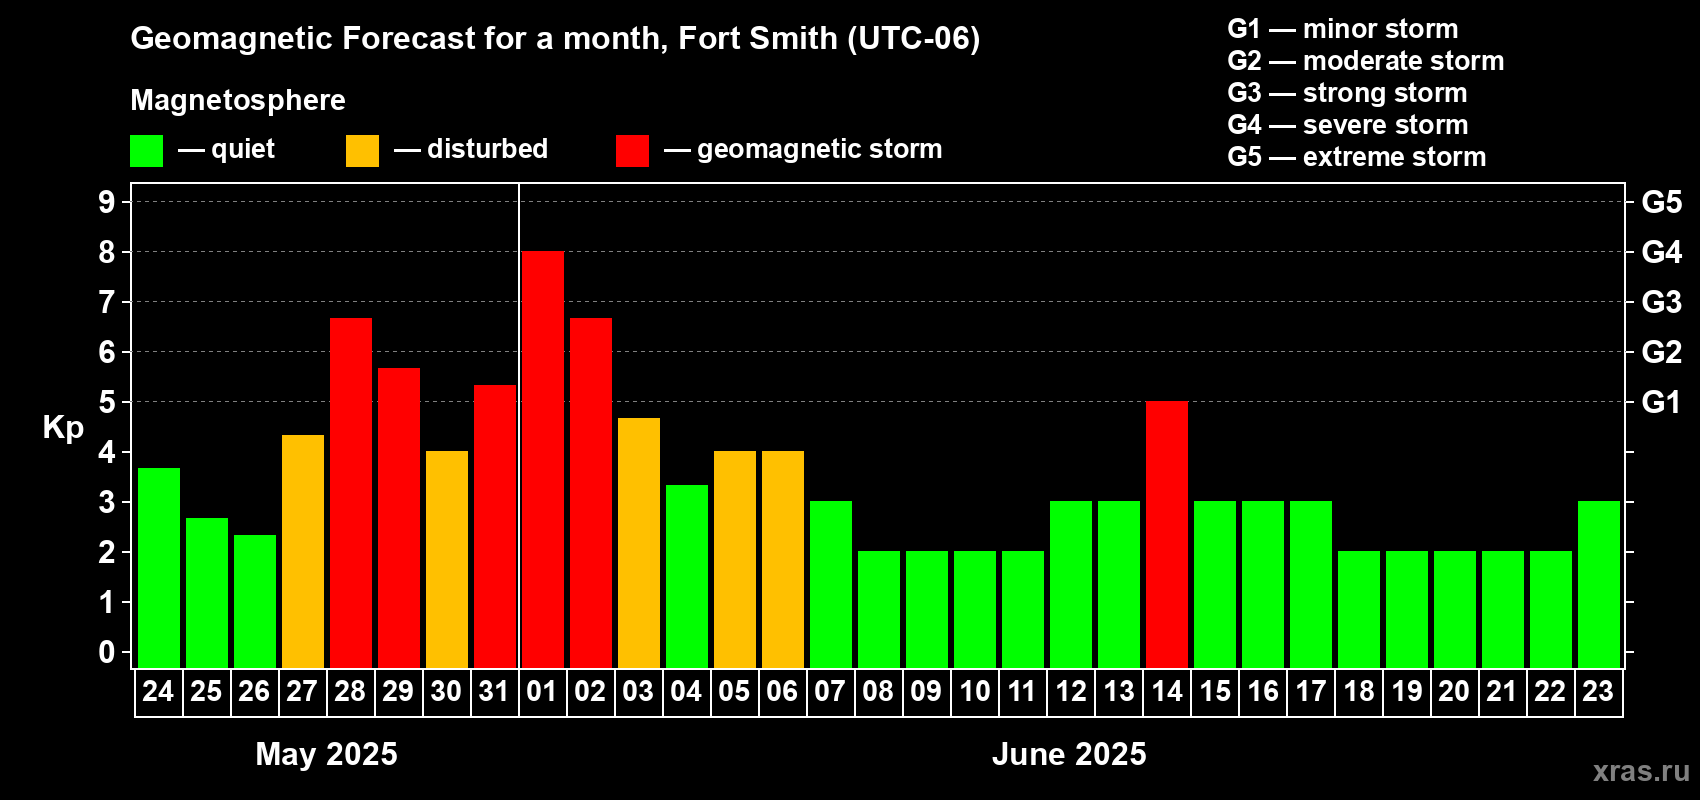The image size is (1700, 800).
Task: Click the 'May 2025' month label
Action: point(326,754)
